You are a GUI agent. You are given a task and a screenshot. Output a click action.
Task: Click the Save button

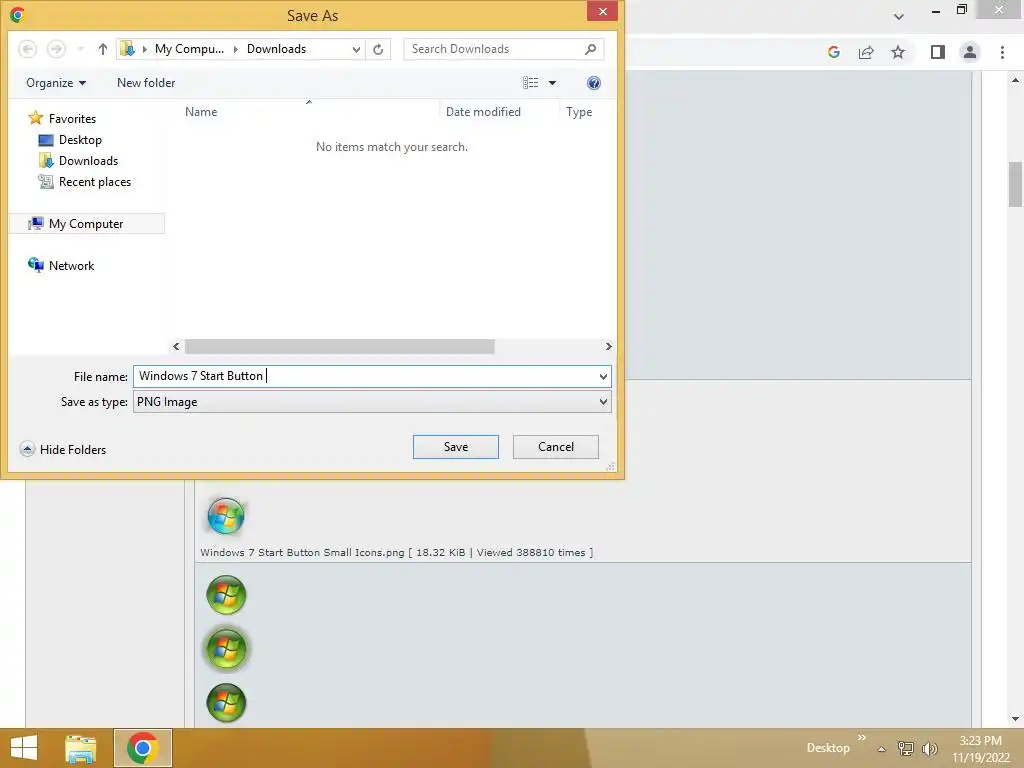pyautogui.click(x=456, y=447)
